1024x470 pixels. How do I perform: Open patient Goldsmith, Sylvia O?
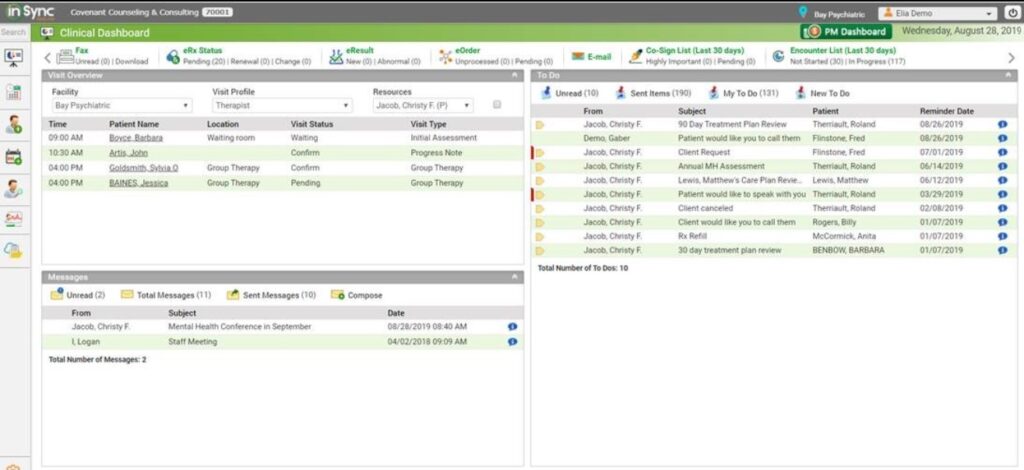[x=144, y=168]
